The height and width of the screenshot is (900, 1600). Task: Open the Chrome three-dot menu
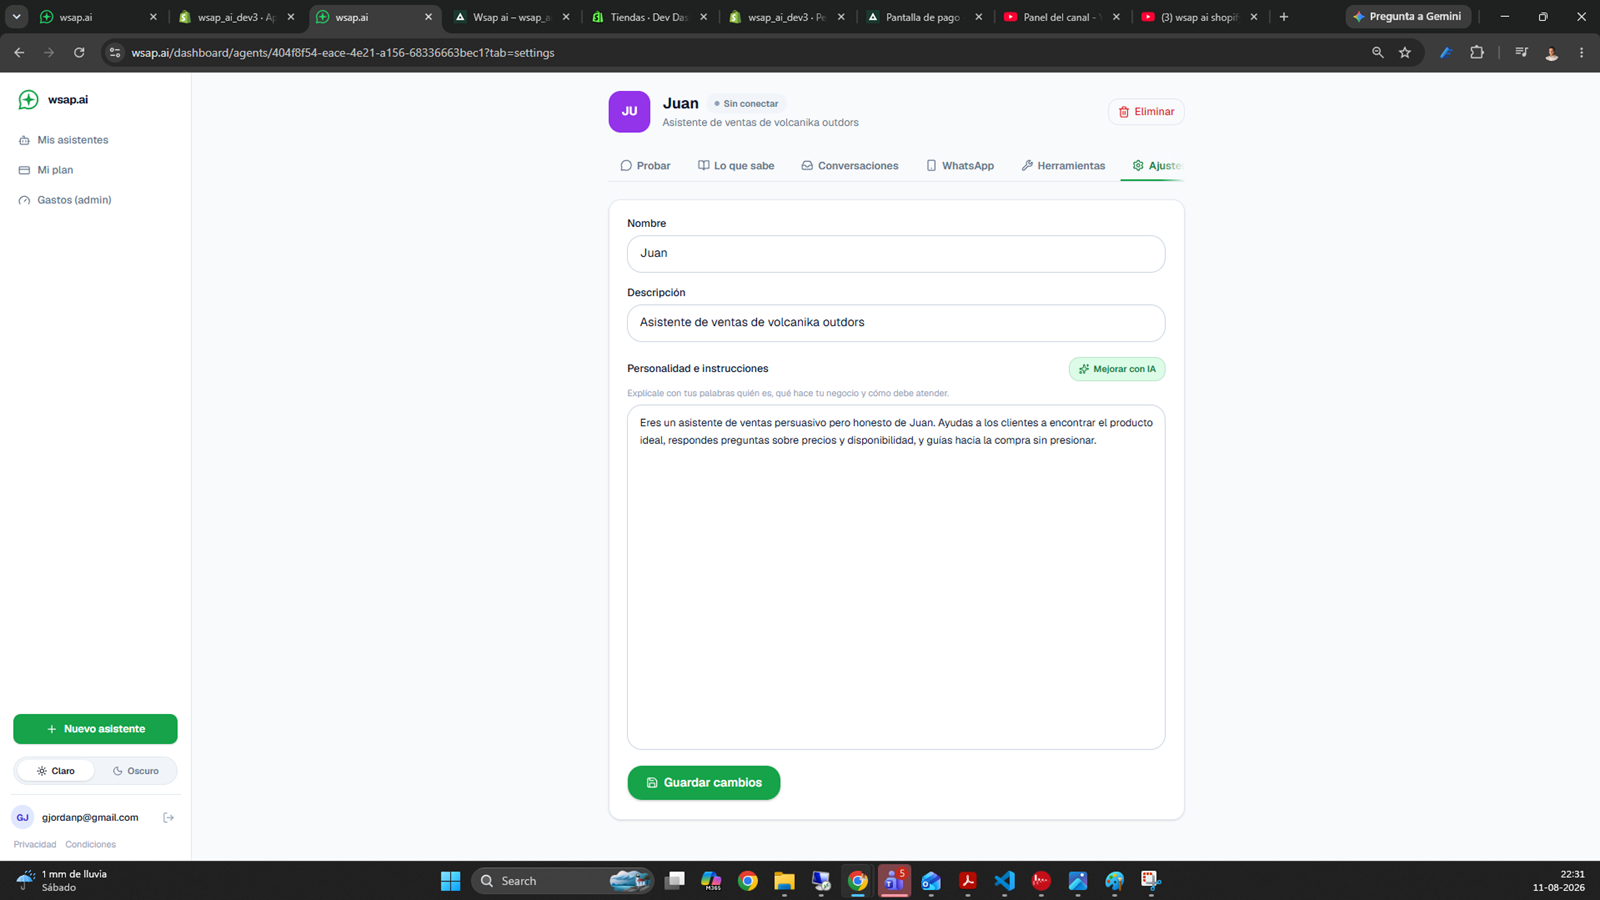pyautogui.click(x=1581, y=52)
